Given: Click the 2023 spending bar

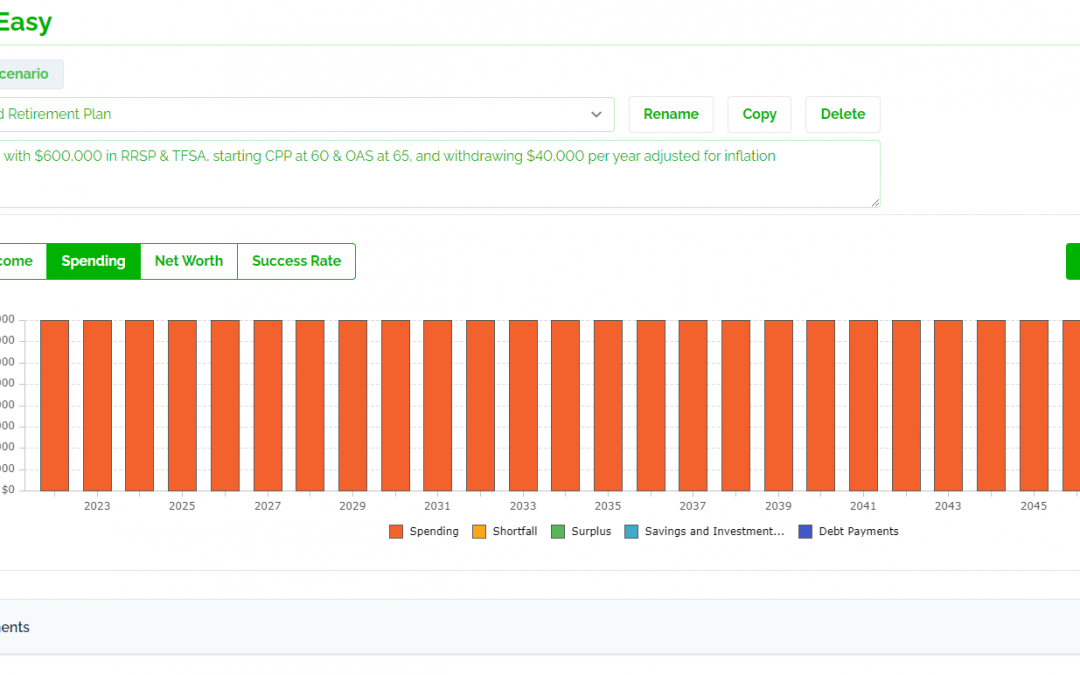Looking at the screenshot, I should [x=97, y=405].
